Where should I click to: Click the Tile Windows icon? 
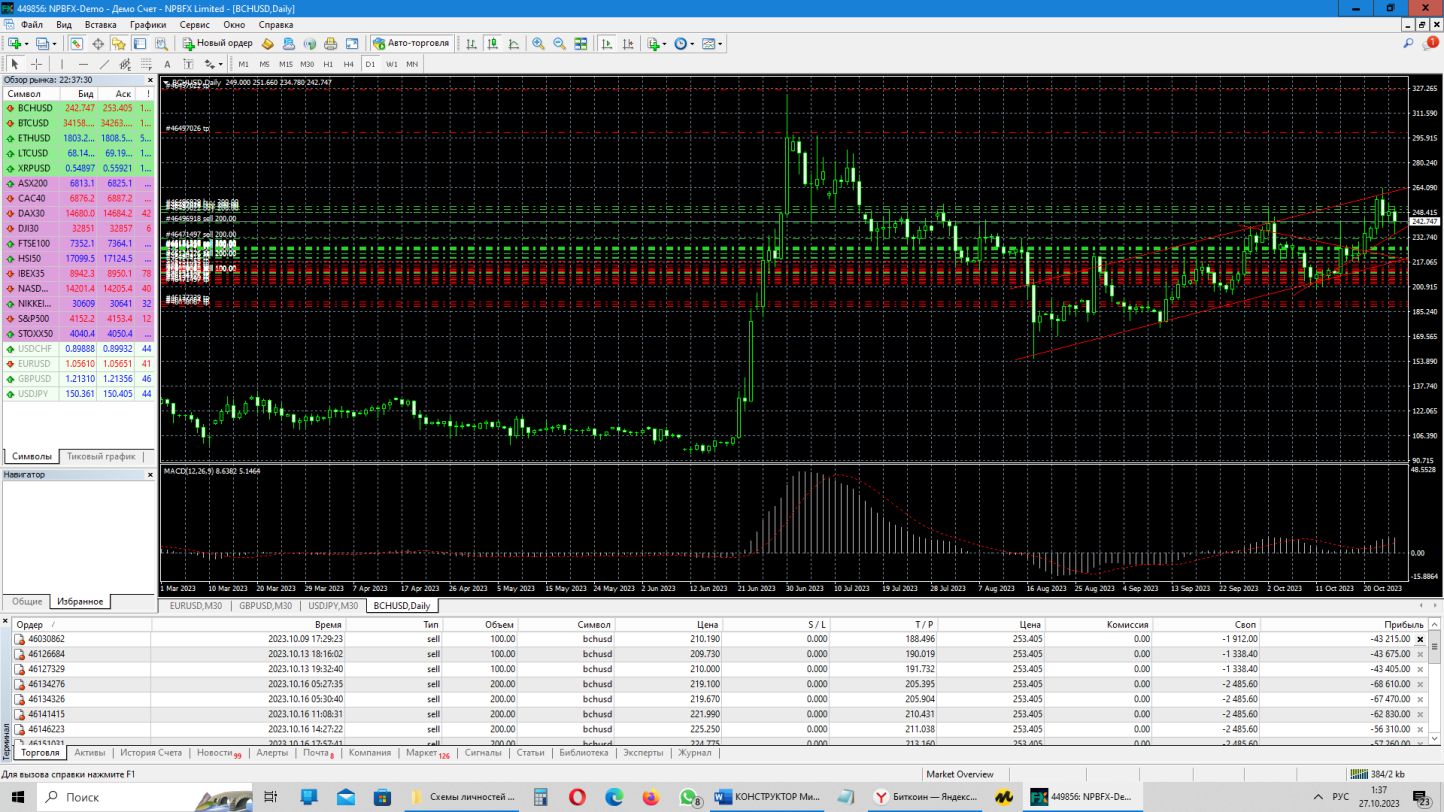coord(582,44)
